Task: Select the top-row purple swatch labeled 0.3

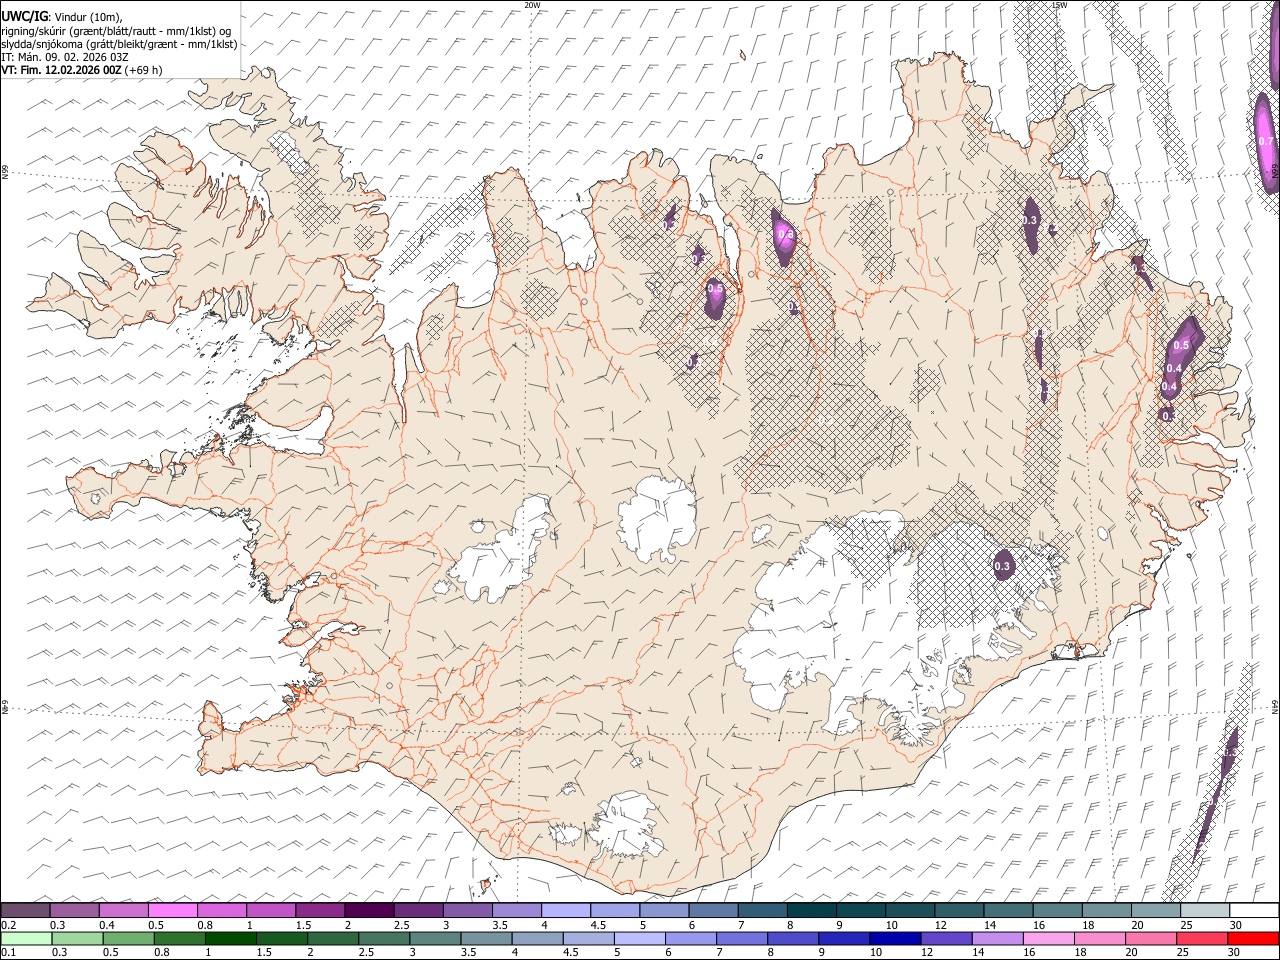Action: coord(75,910)
